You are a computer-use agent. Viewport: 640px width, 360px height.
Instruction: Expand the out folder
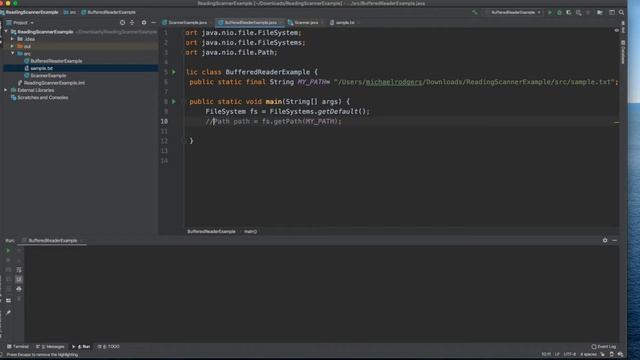pyautogui.click(x=12, y=46)
